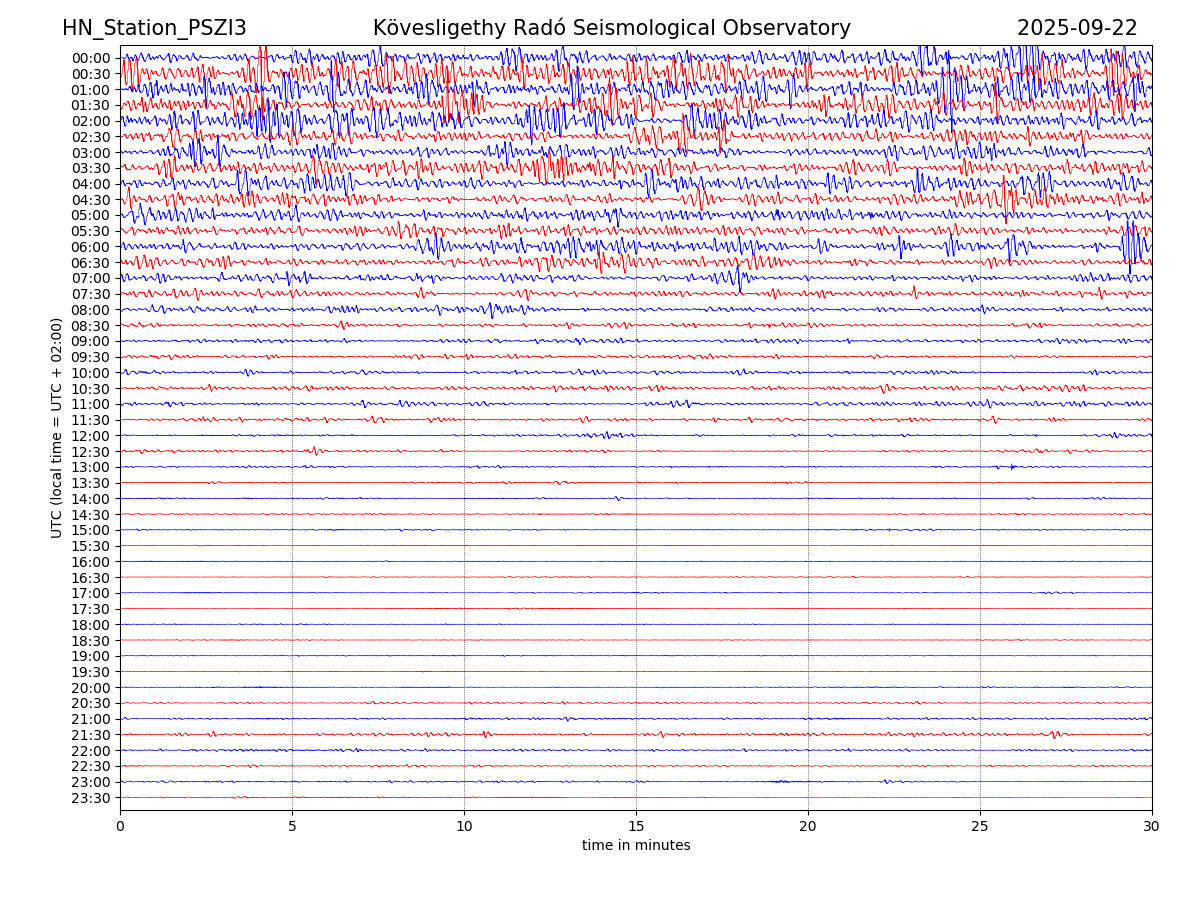Image resolution: width=1200 pixels, height=900 pixels.
Task: Click the HN_Station_PSZI3 station title
Action: (x=154, y=28)
